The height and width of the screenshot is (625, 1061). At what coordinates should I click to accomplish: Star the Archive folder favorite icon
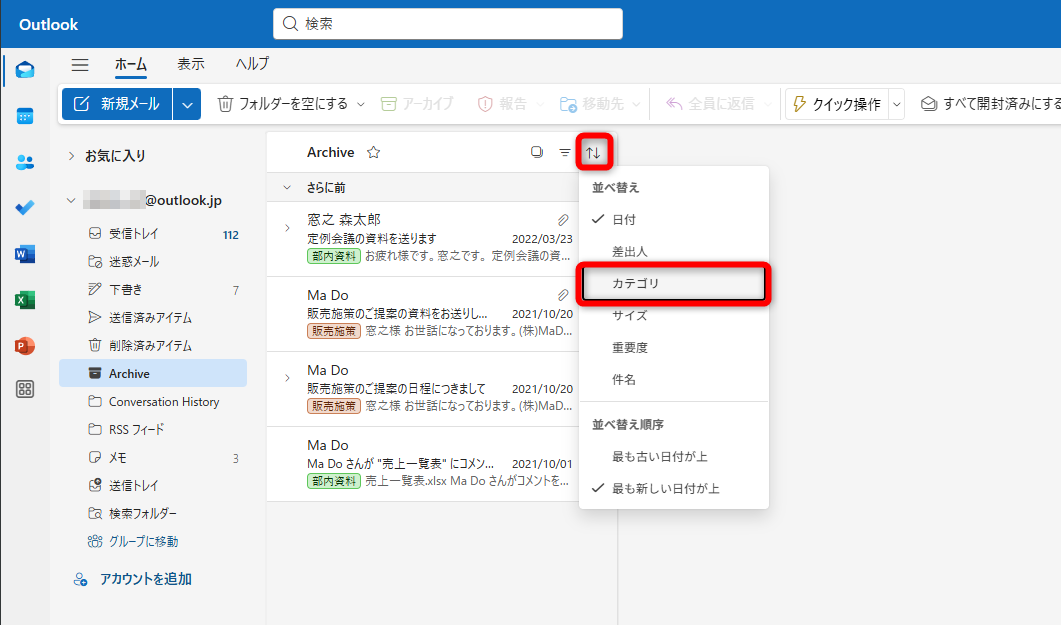pos(374,152)
